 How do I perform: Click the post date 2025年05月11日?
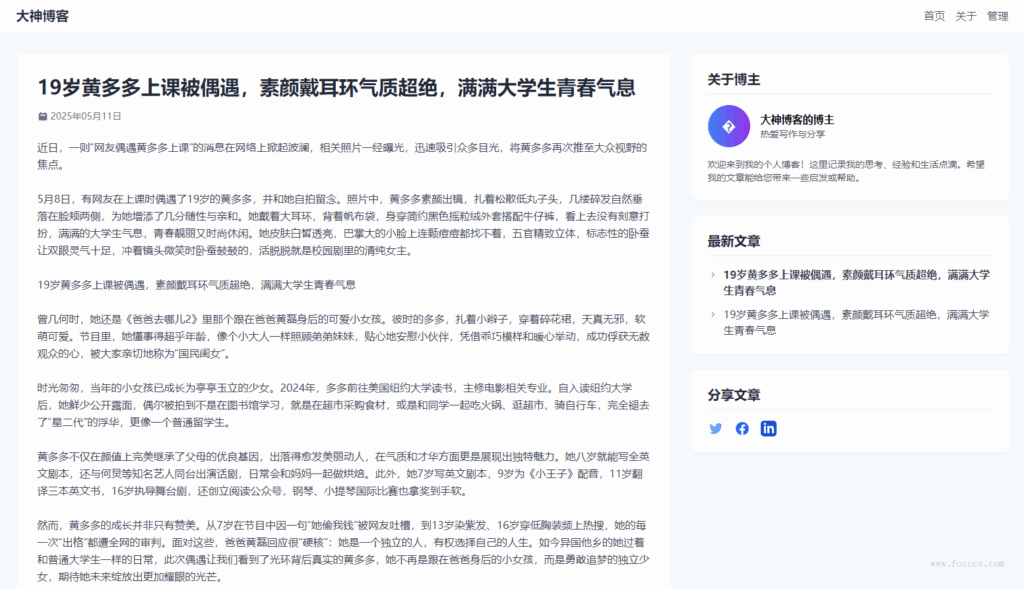tap(86, 116)
